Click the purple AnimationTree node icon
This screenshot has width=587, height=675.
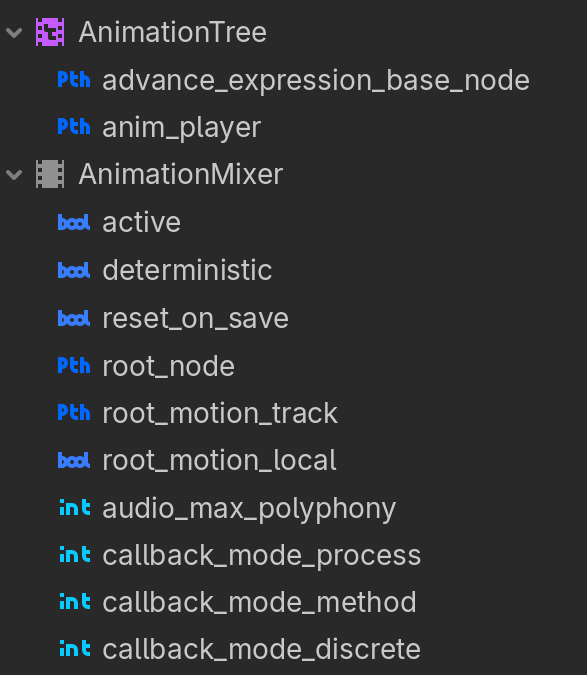click(x=50, y=32)
